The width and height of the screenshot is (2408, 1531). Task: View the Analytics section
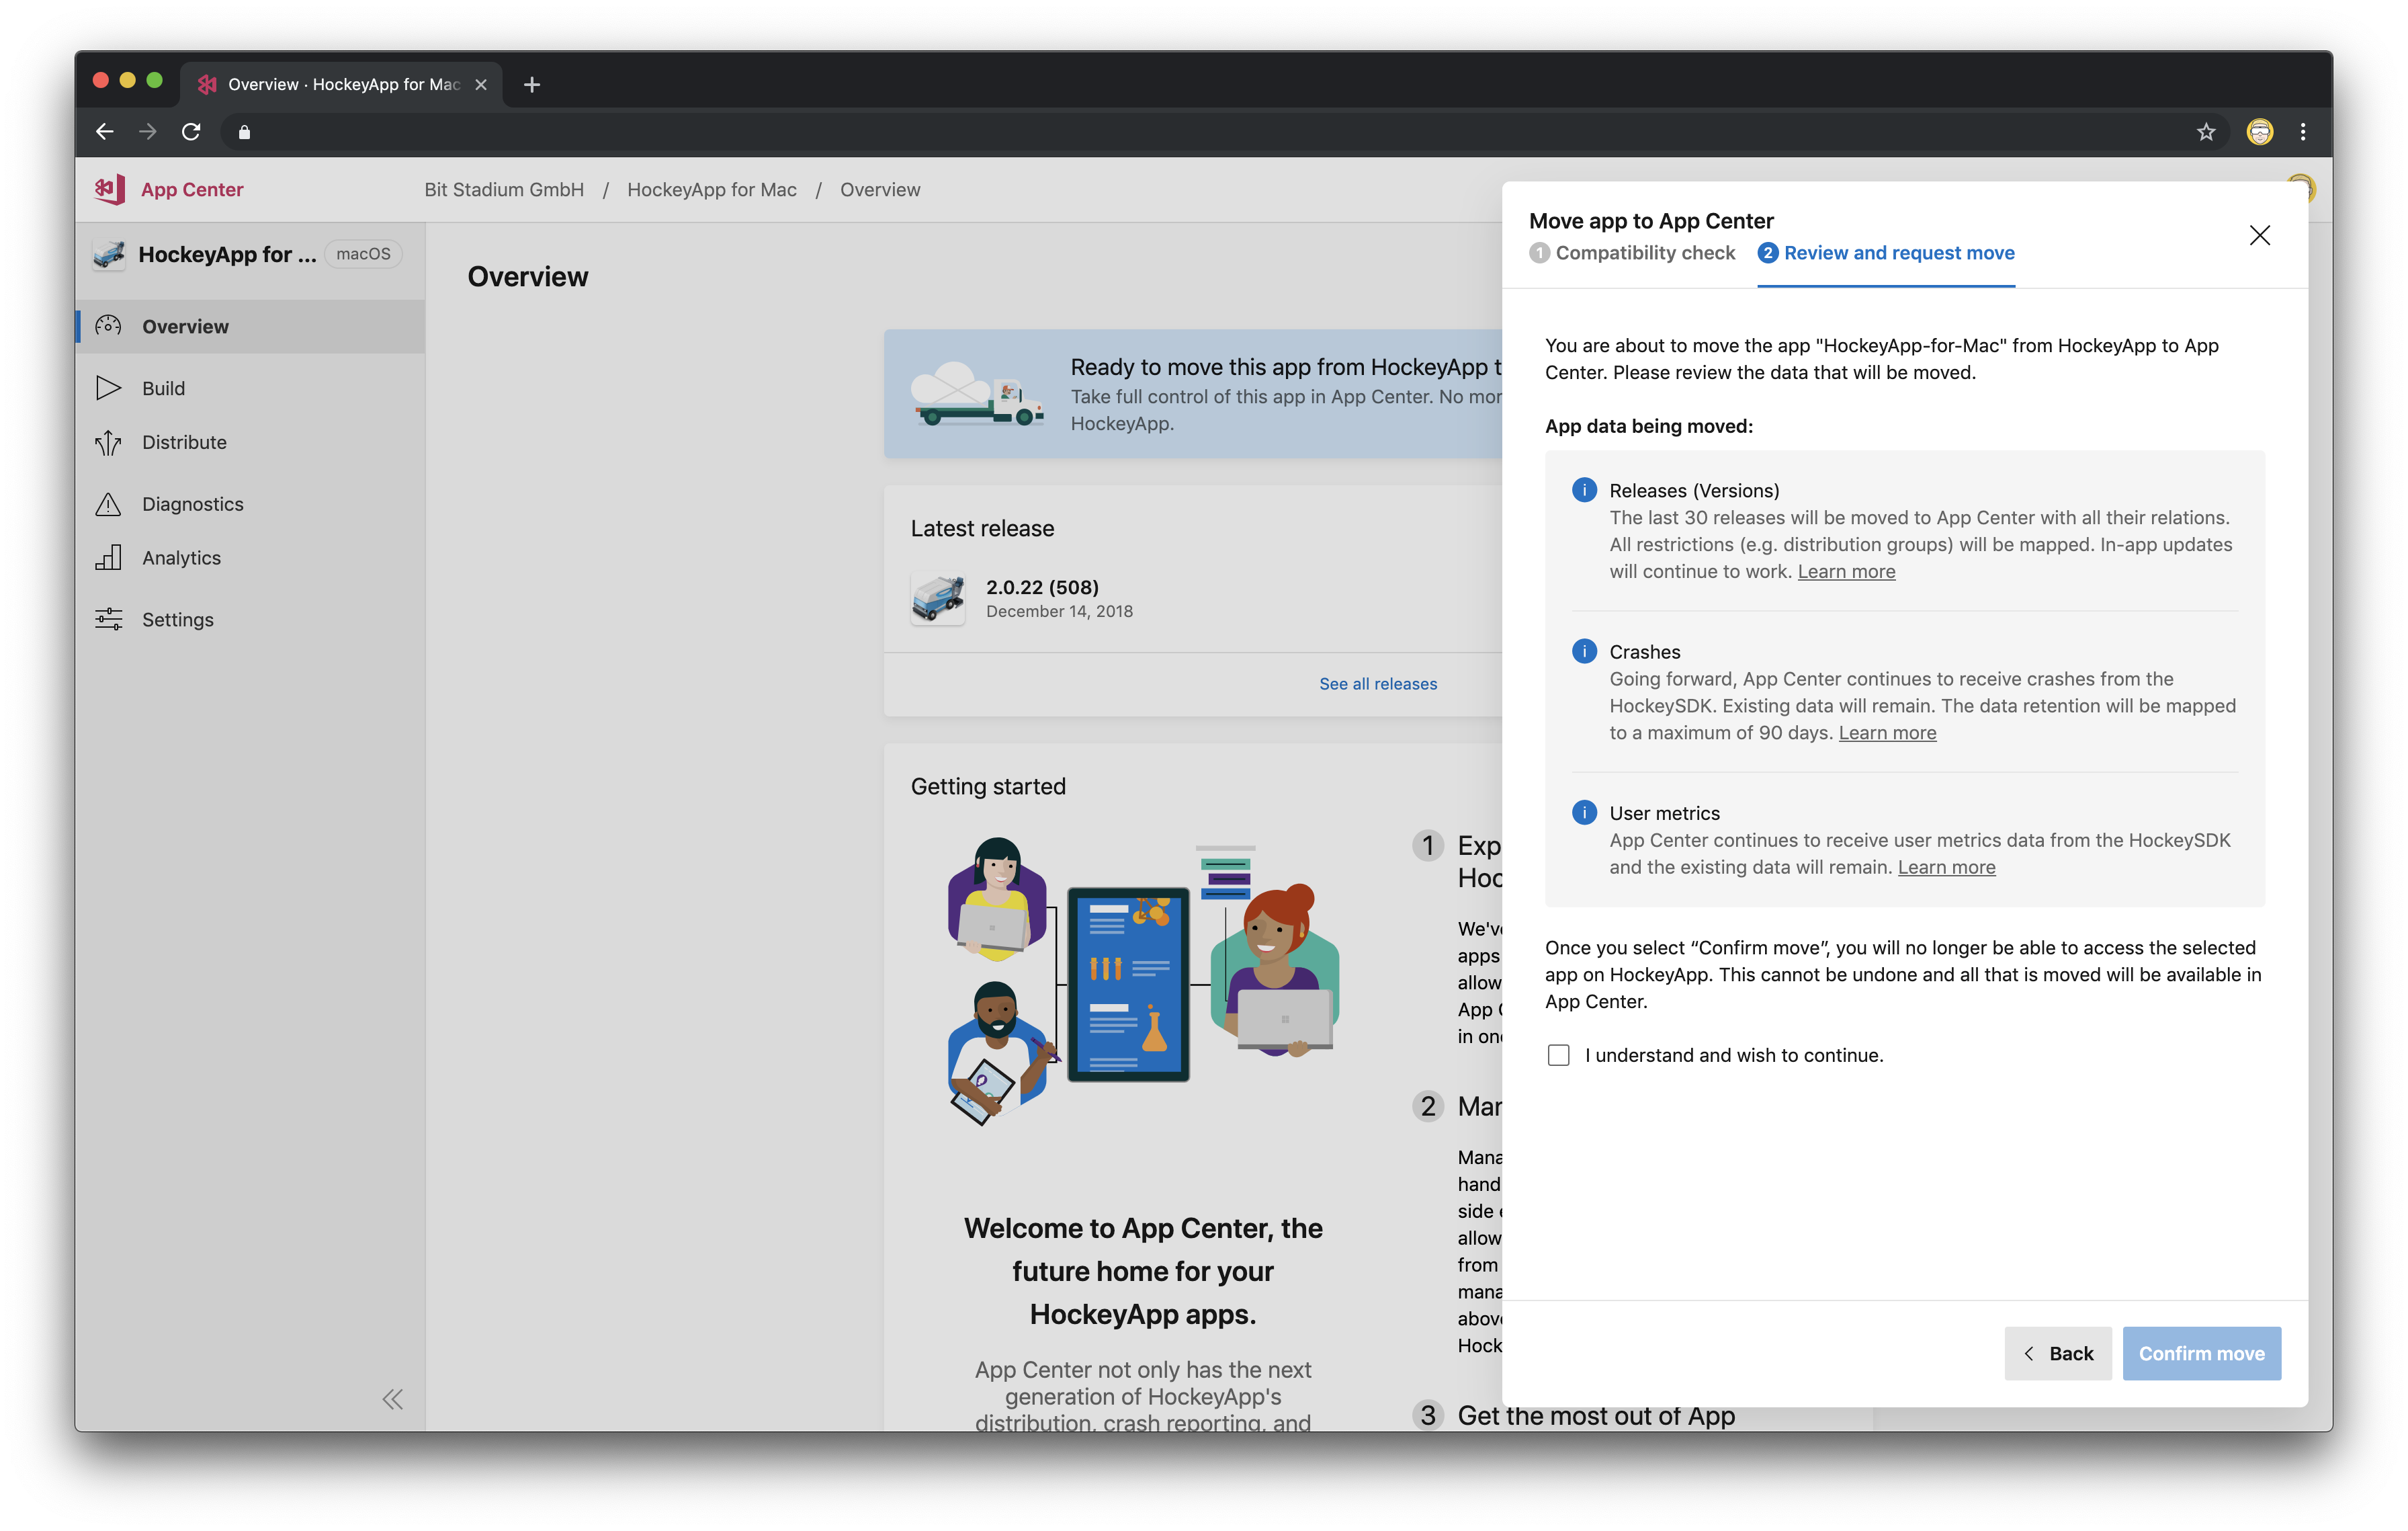pos(181,558)
